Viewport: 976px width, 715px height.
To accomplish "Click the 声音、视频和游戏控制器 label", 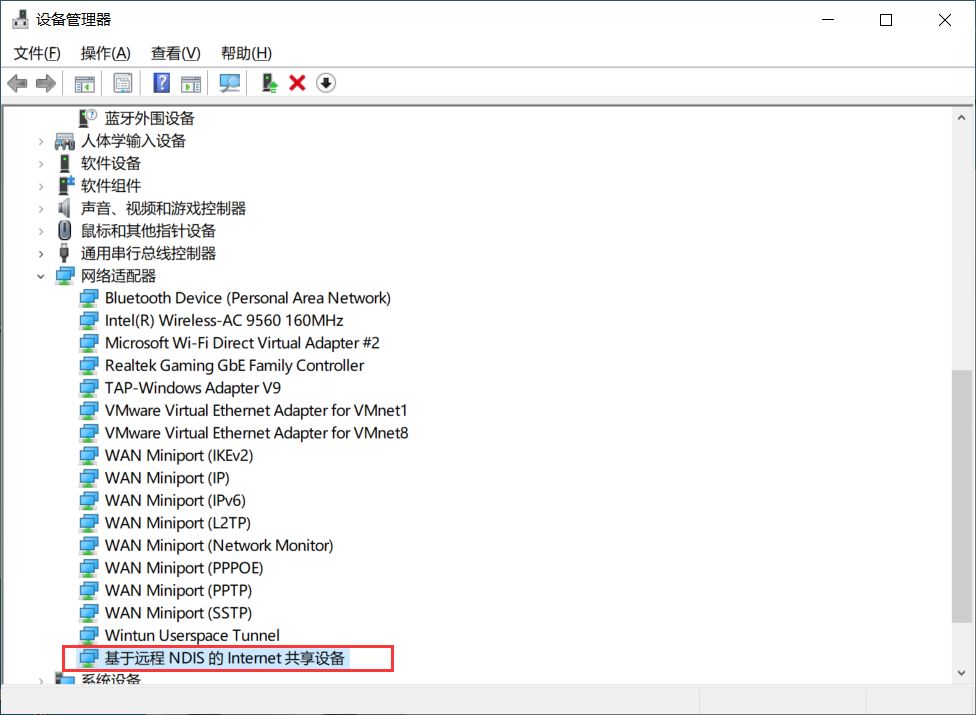I will coord(163,208).
